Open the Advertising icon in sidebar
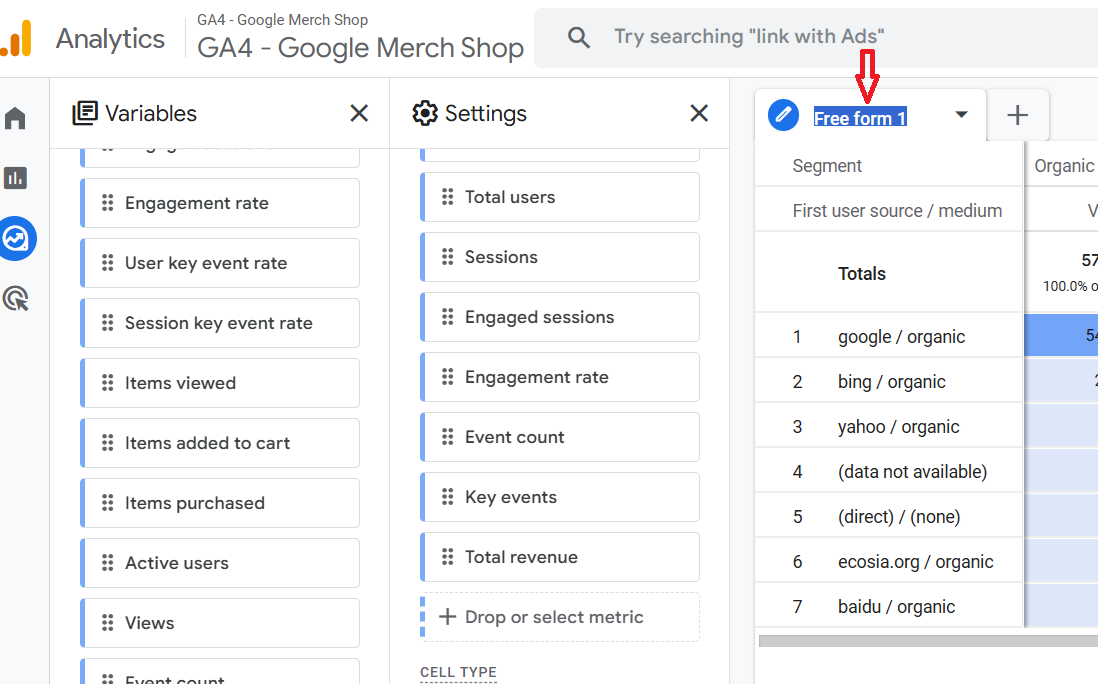1098x684 pixels. [15, 298]
